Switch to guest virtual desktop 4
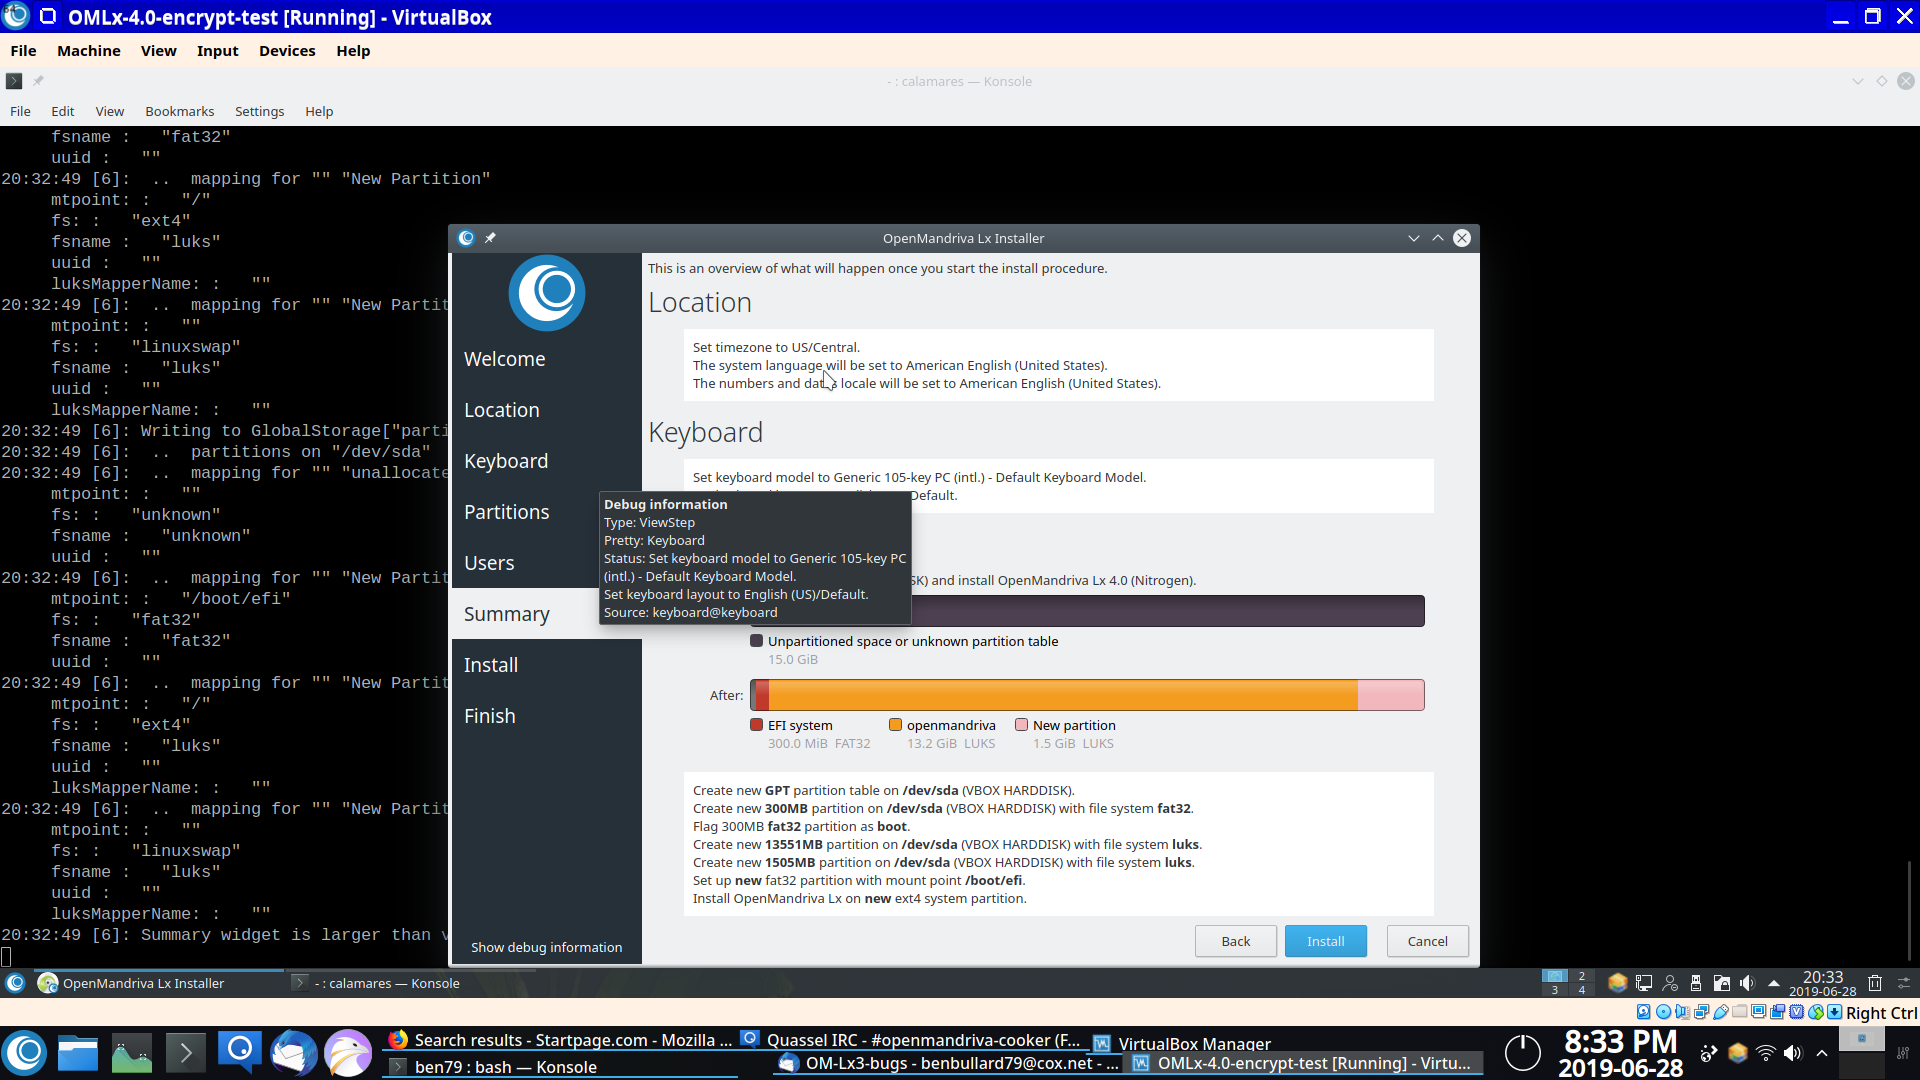1920x1080 pixels. pyautogui.click(x=1581, y=990)
